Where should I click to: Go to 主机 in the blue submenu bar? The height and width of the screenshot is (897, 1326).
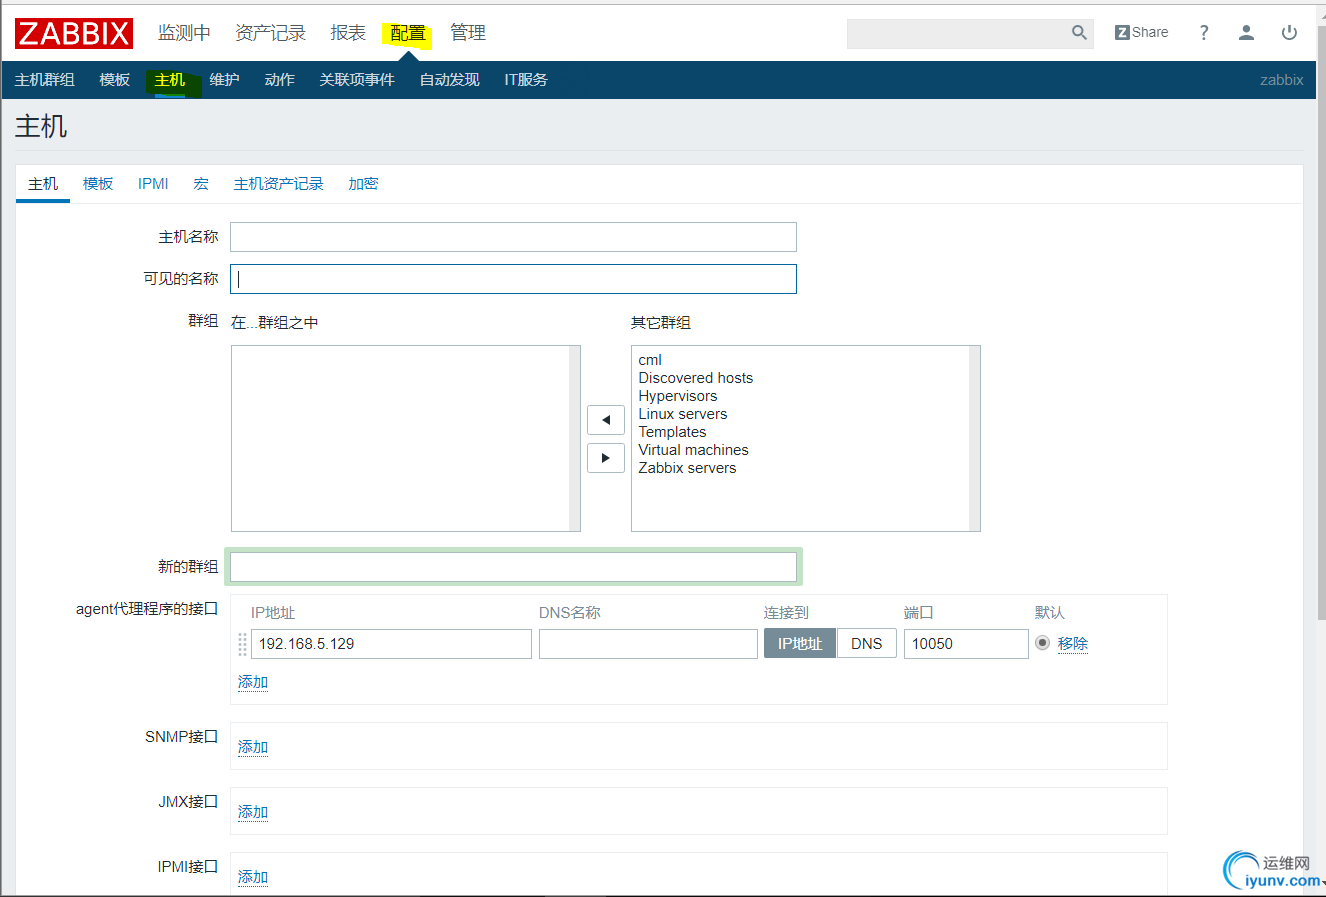[x=170, y=80]
